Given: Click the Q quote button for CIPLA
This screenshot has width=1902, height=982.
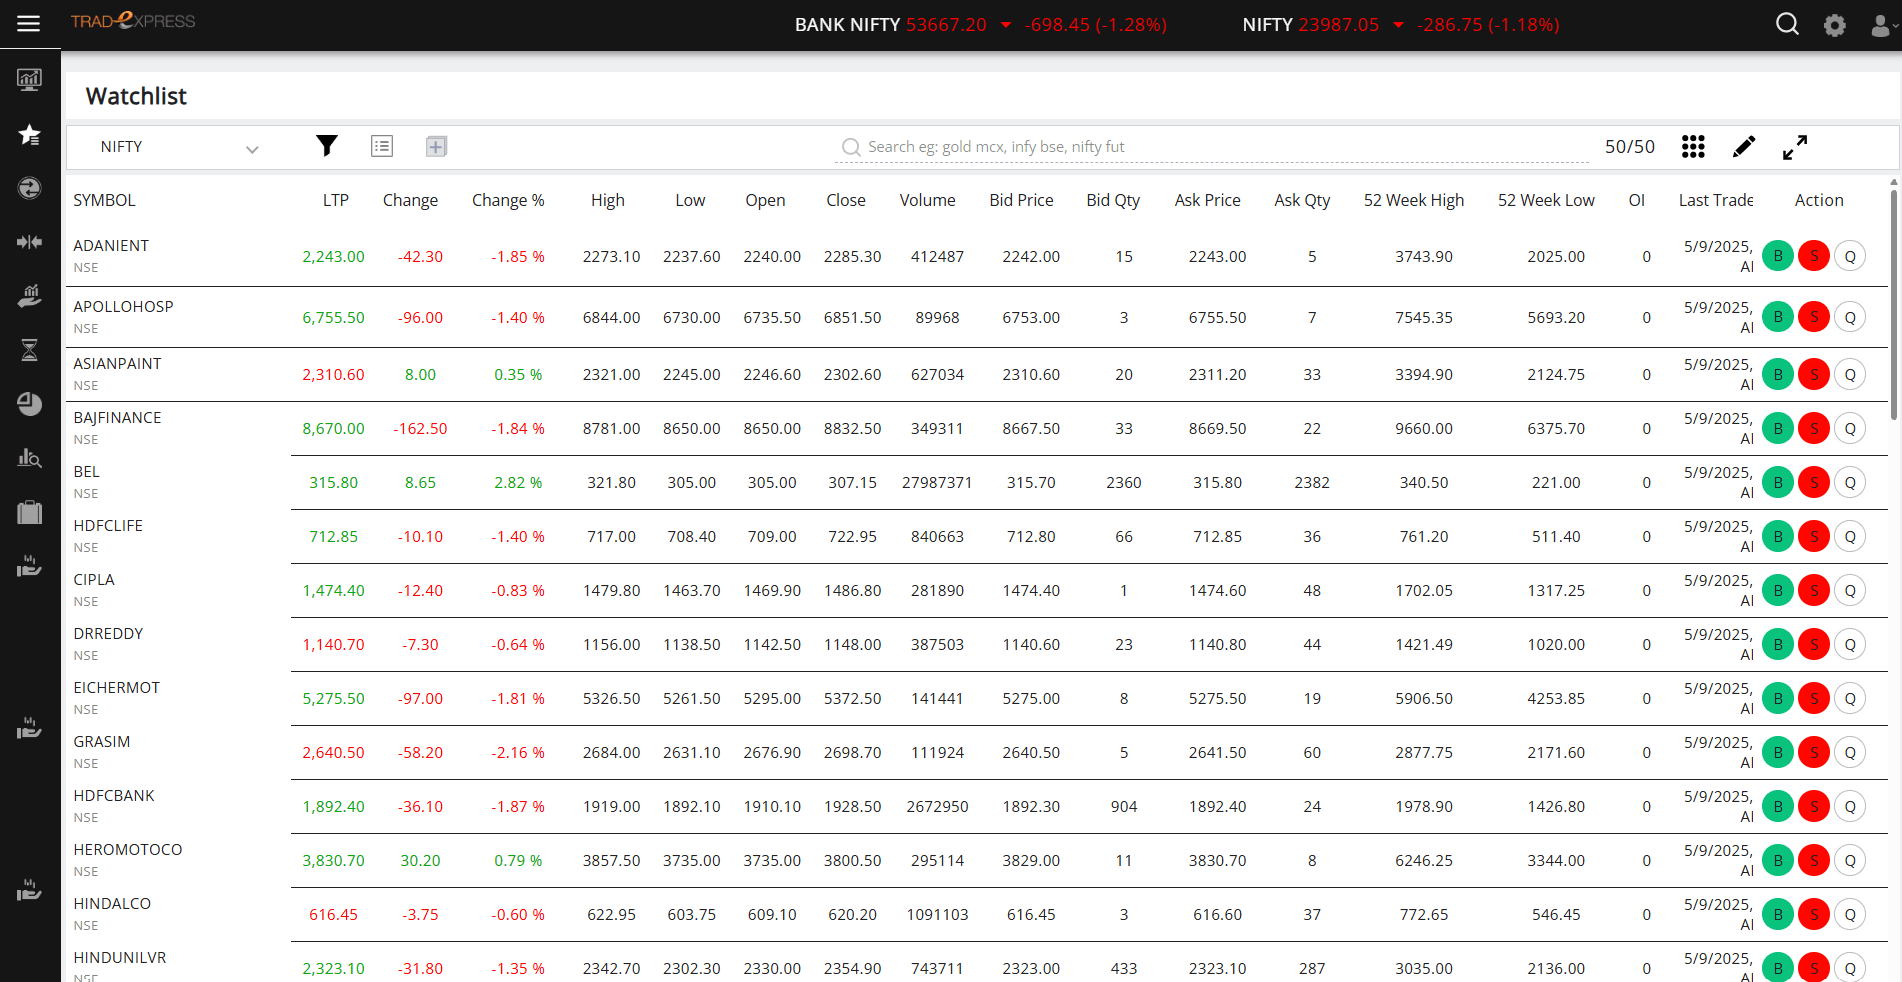Looking at the screenshot, I should 1850,590.
